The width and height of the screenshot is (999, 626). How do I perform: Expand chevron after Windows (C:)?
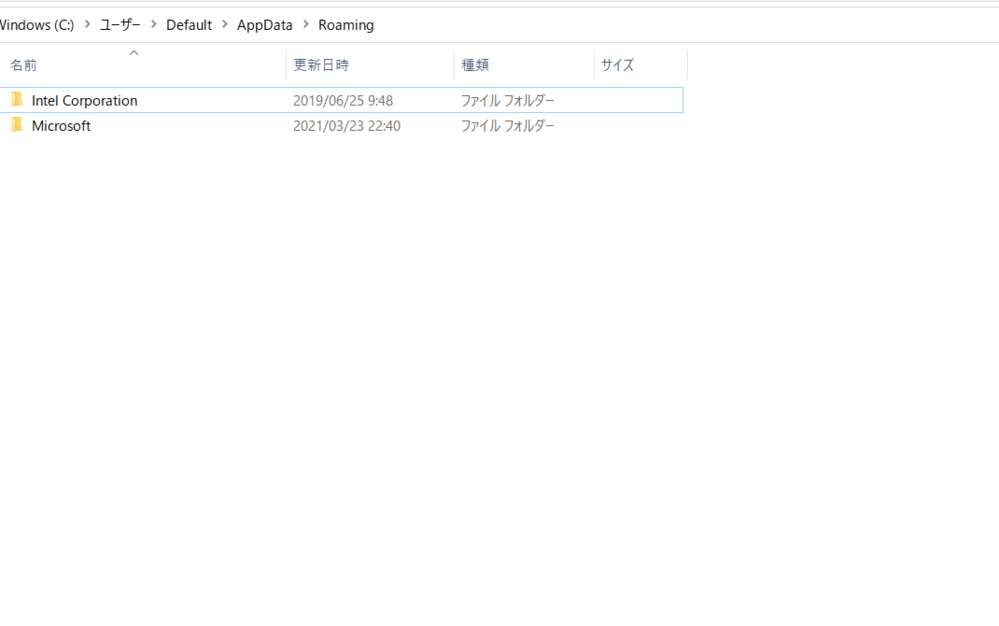[87, 24]
